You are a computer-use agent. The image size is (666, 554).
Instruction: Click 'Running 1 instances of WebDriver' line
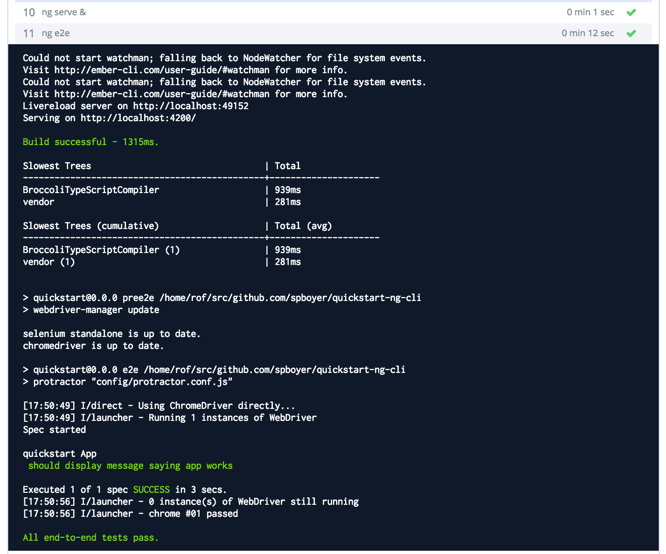point(169,418)
